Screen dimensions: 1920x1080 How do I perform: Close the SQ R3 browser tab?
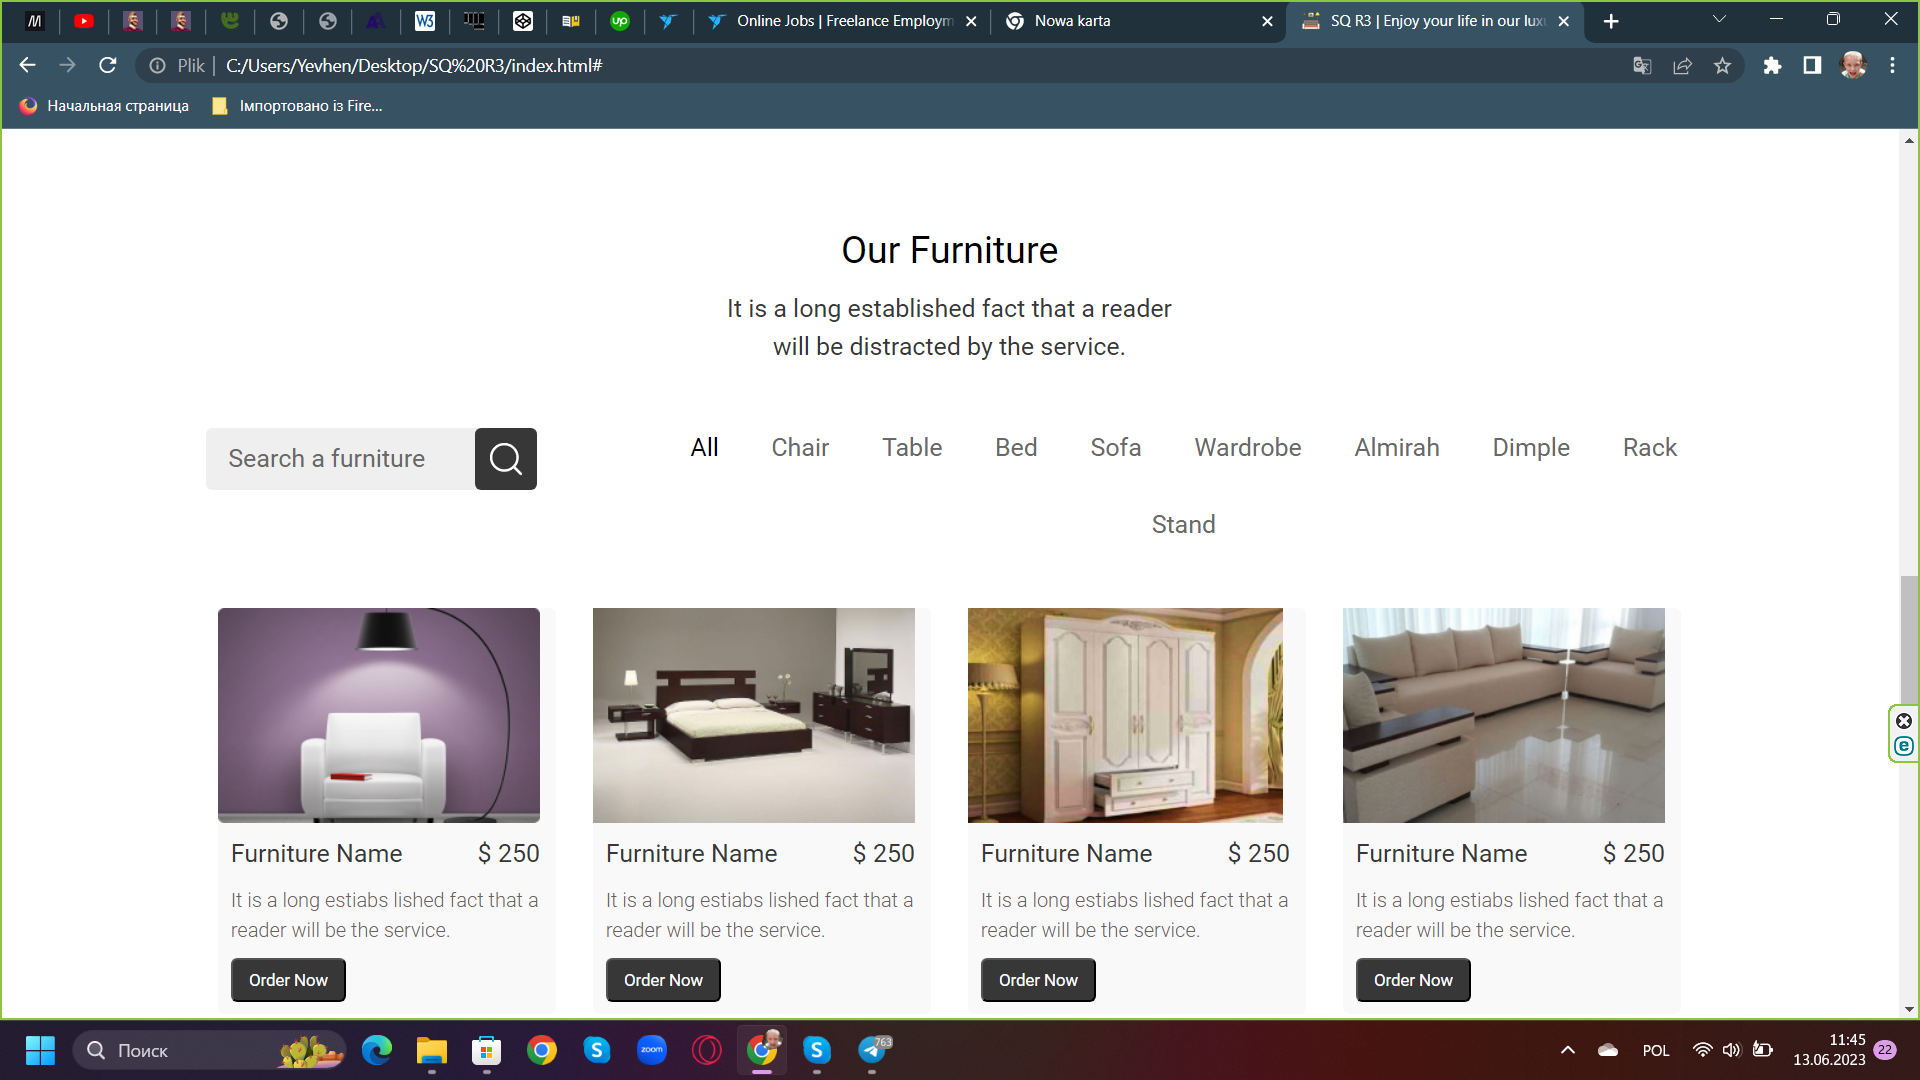[x=1564, y=21]
